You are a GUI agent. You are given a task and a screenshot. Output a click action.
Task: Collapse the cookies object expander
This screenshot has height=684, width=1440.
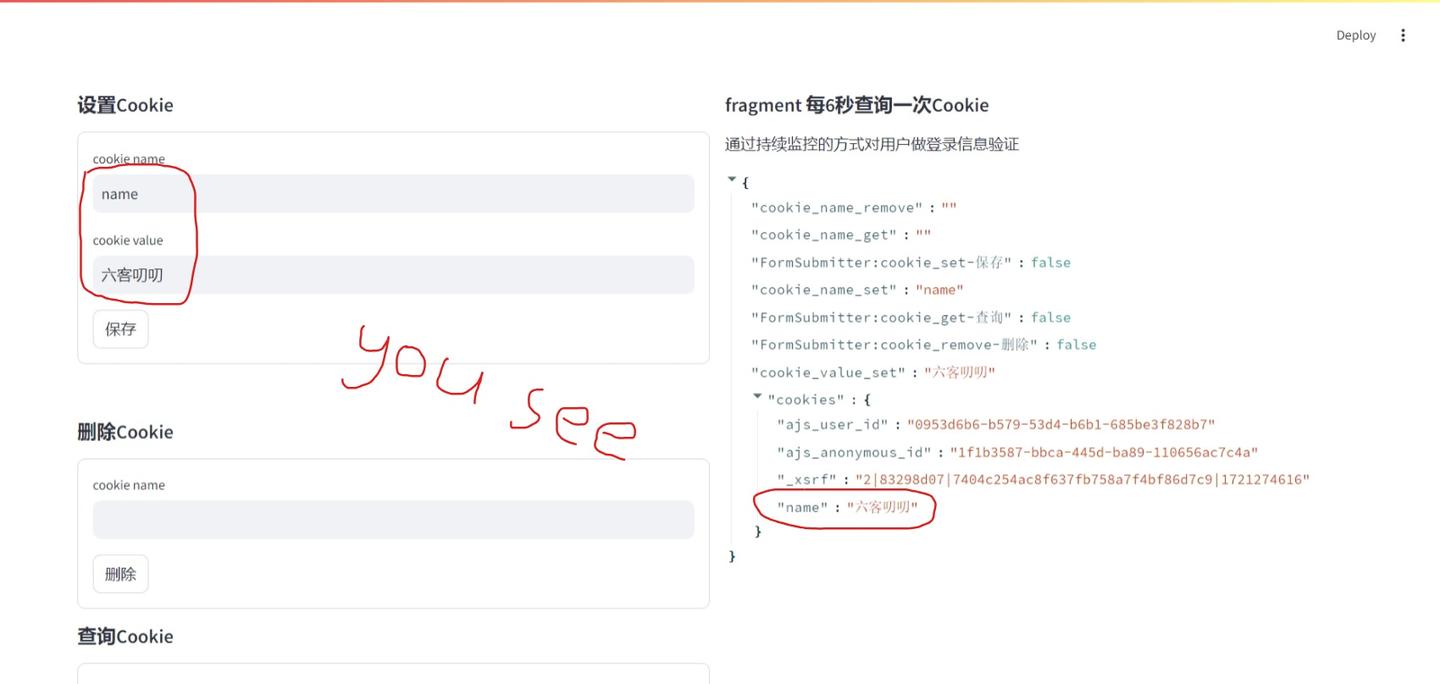pos(758,396)
